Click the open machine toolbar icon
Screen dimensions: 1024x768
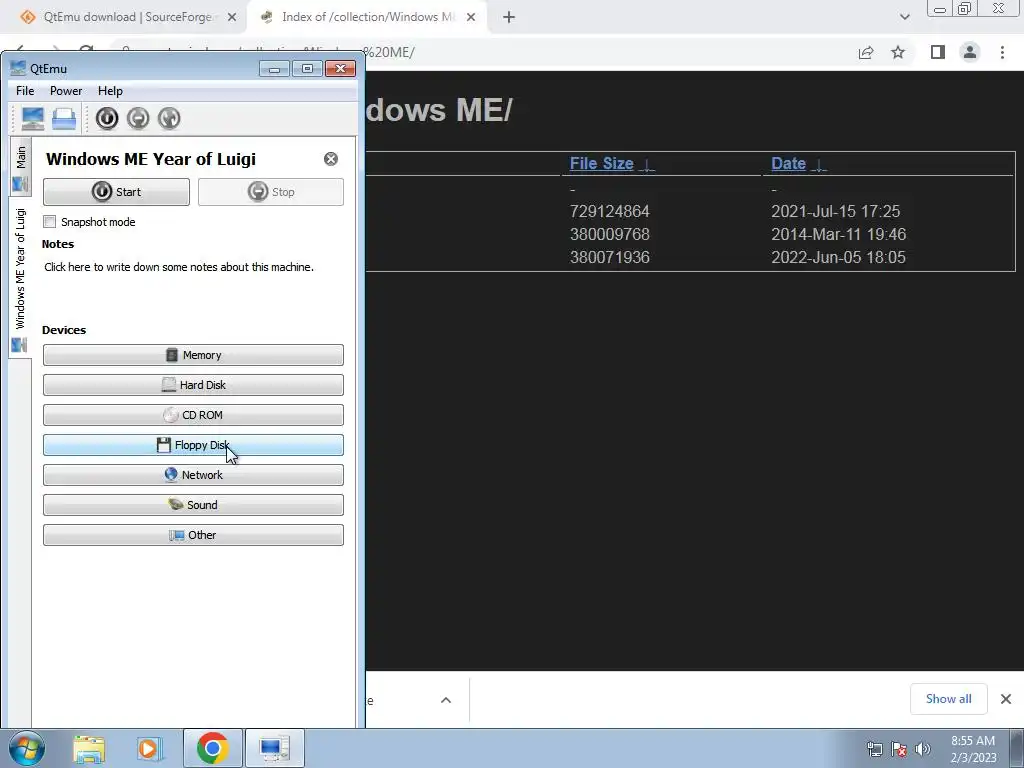[x=64, y=118]
